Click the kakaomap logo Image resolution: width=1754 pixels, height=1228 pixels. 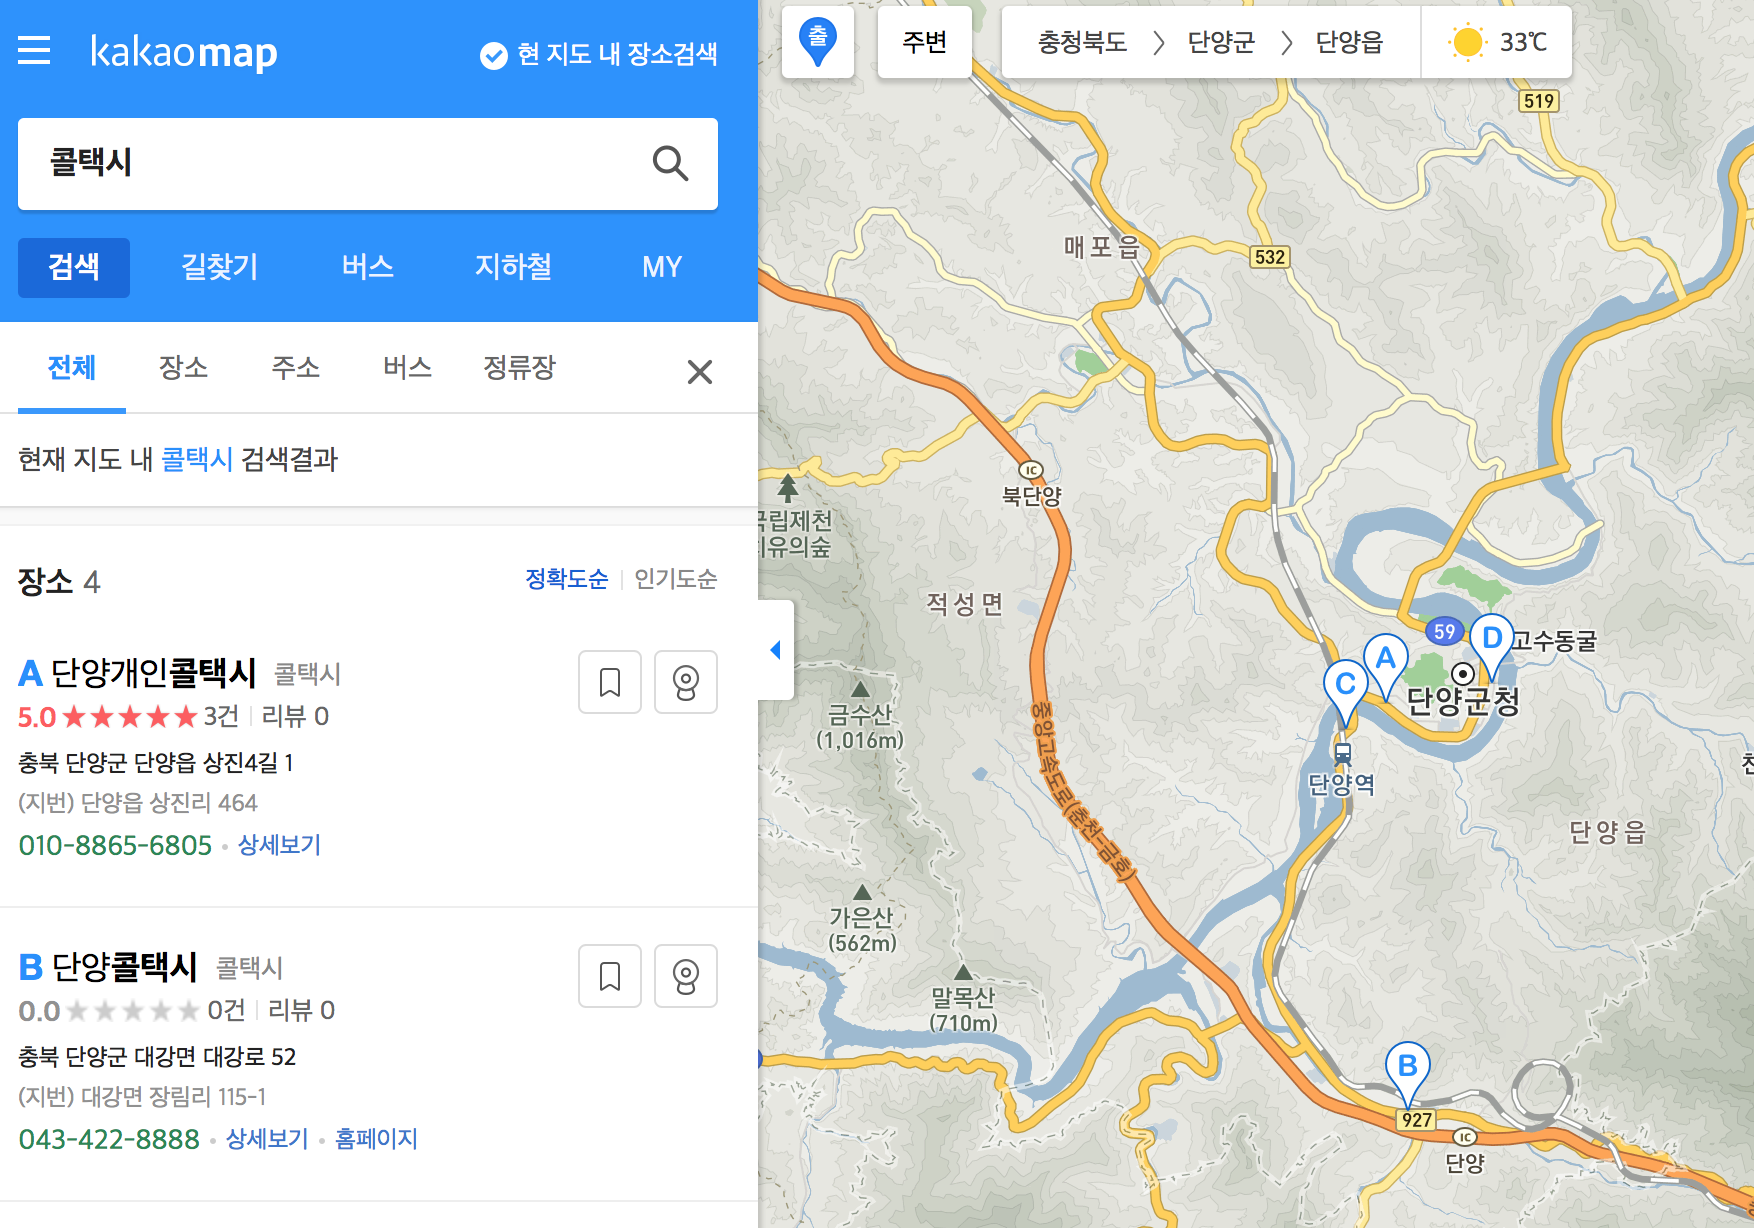click(x=184, y=52)
